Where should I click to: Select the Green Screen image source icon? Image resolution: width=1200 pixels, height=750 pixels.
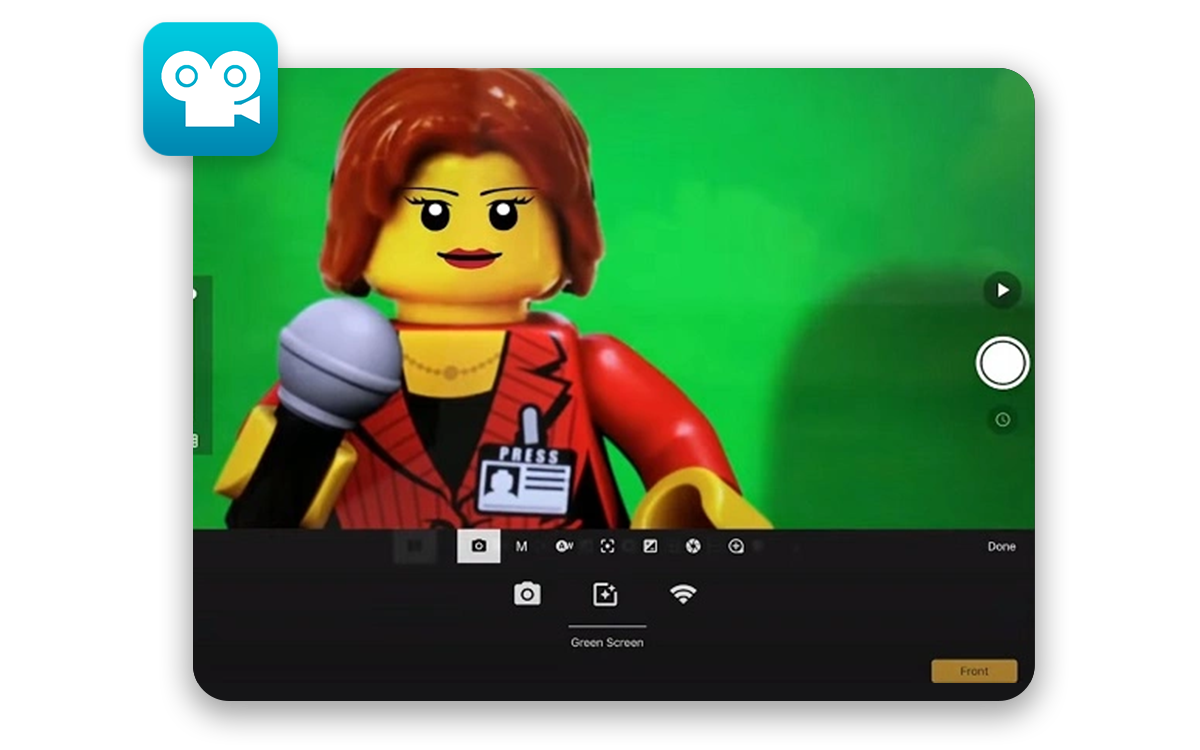(x=605, y=594)
